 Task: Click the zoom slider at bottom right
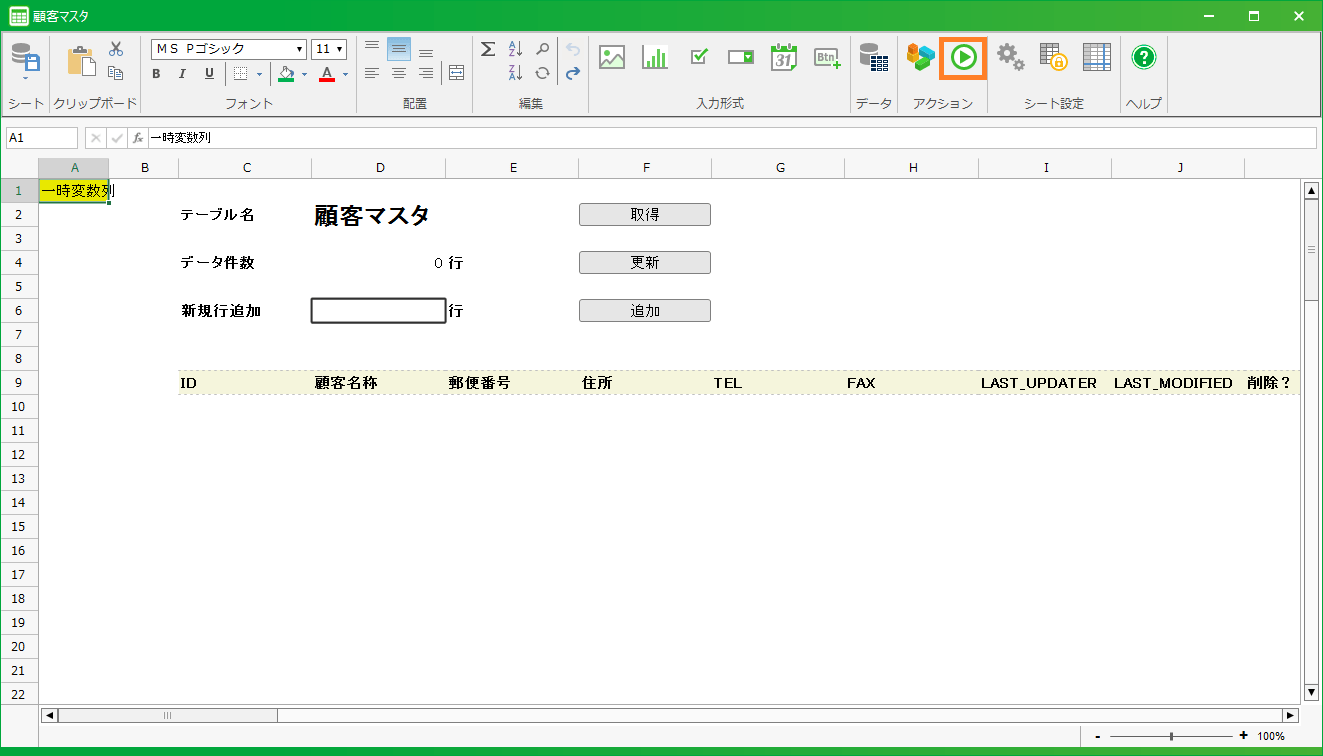(x=1171, y=736)
